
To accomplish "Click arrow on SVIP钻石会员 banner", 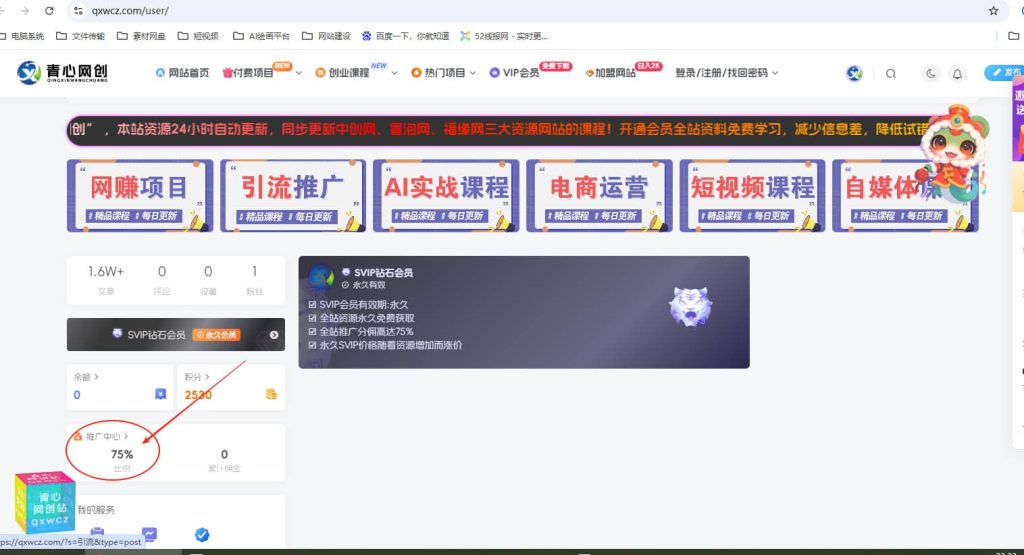I will 274,335.
